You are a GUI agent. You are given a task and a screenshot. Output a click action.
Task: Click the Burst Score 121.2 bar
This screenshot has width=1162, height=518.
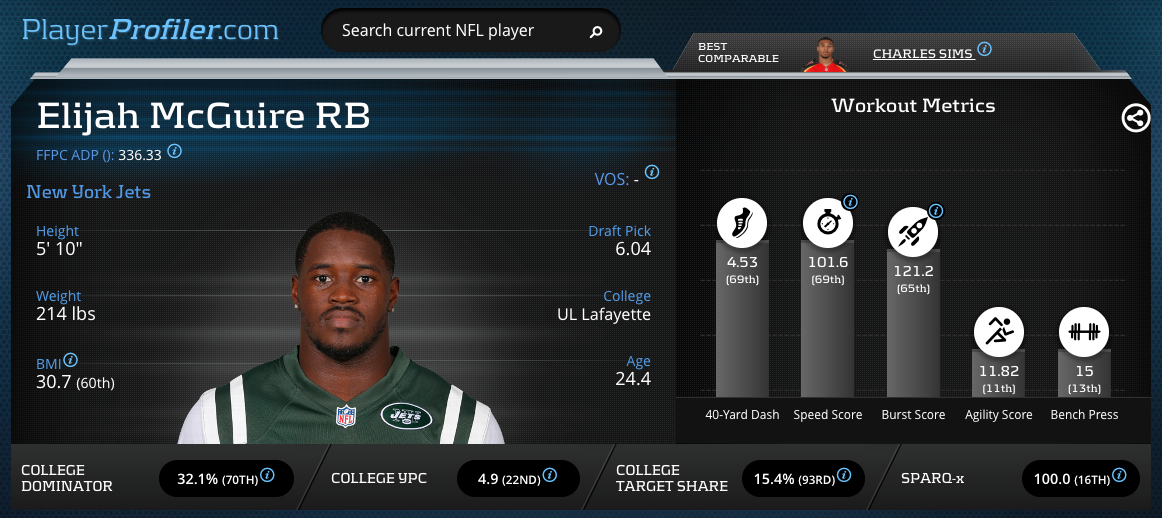[913, 323]
